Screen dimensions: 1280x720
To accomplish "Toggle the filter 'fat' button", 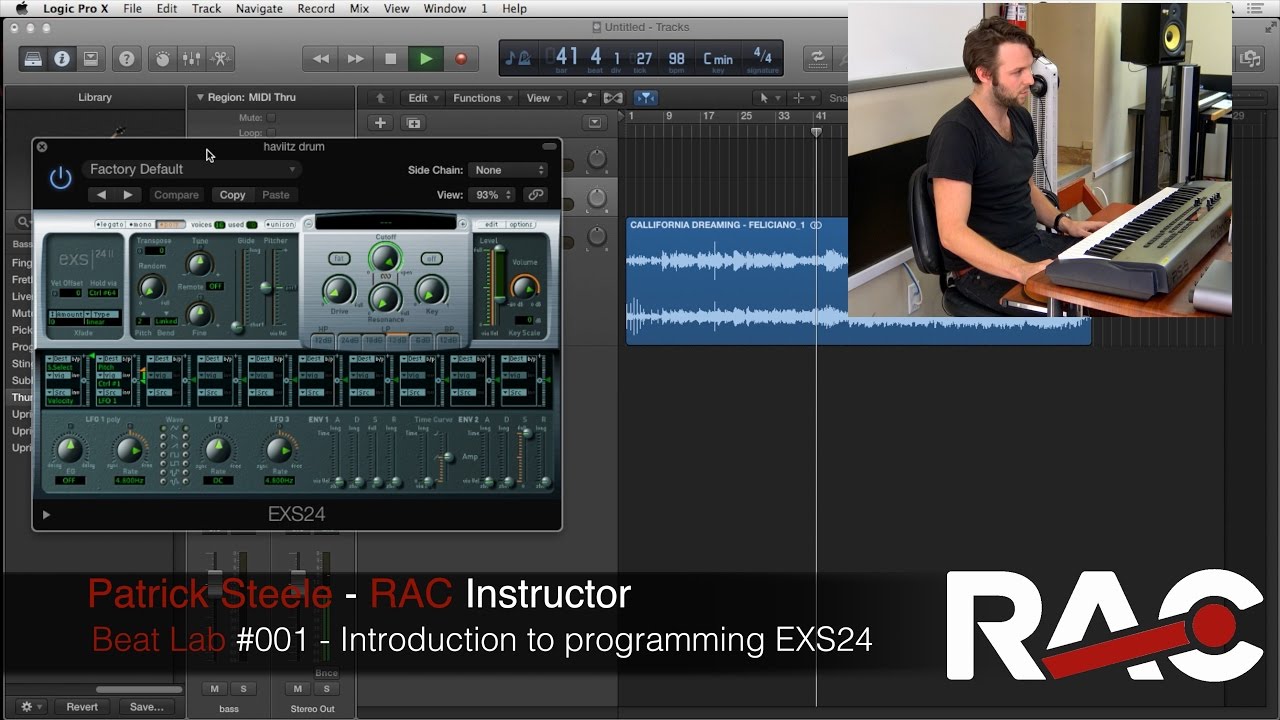I will (339, 258).
